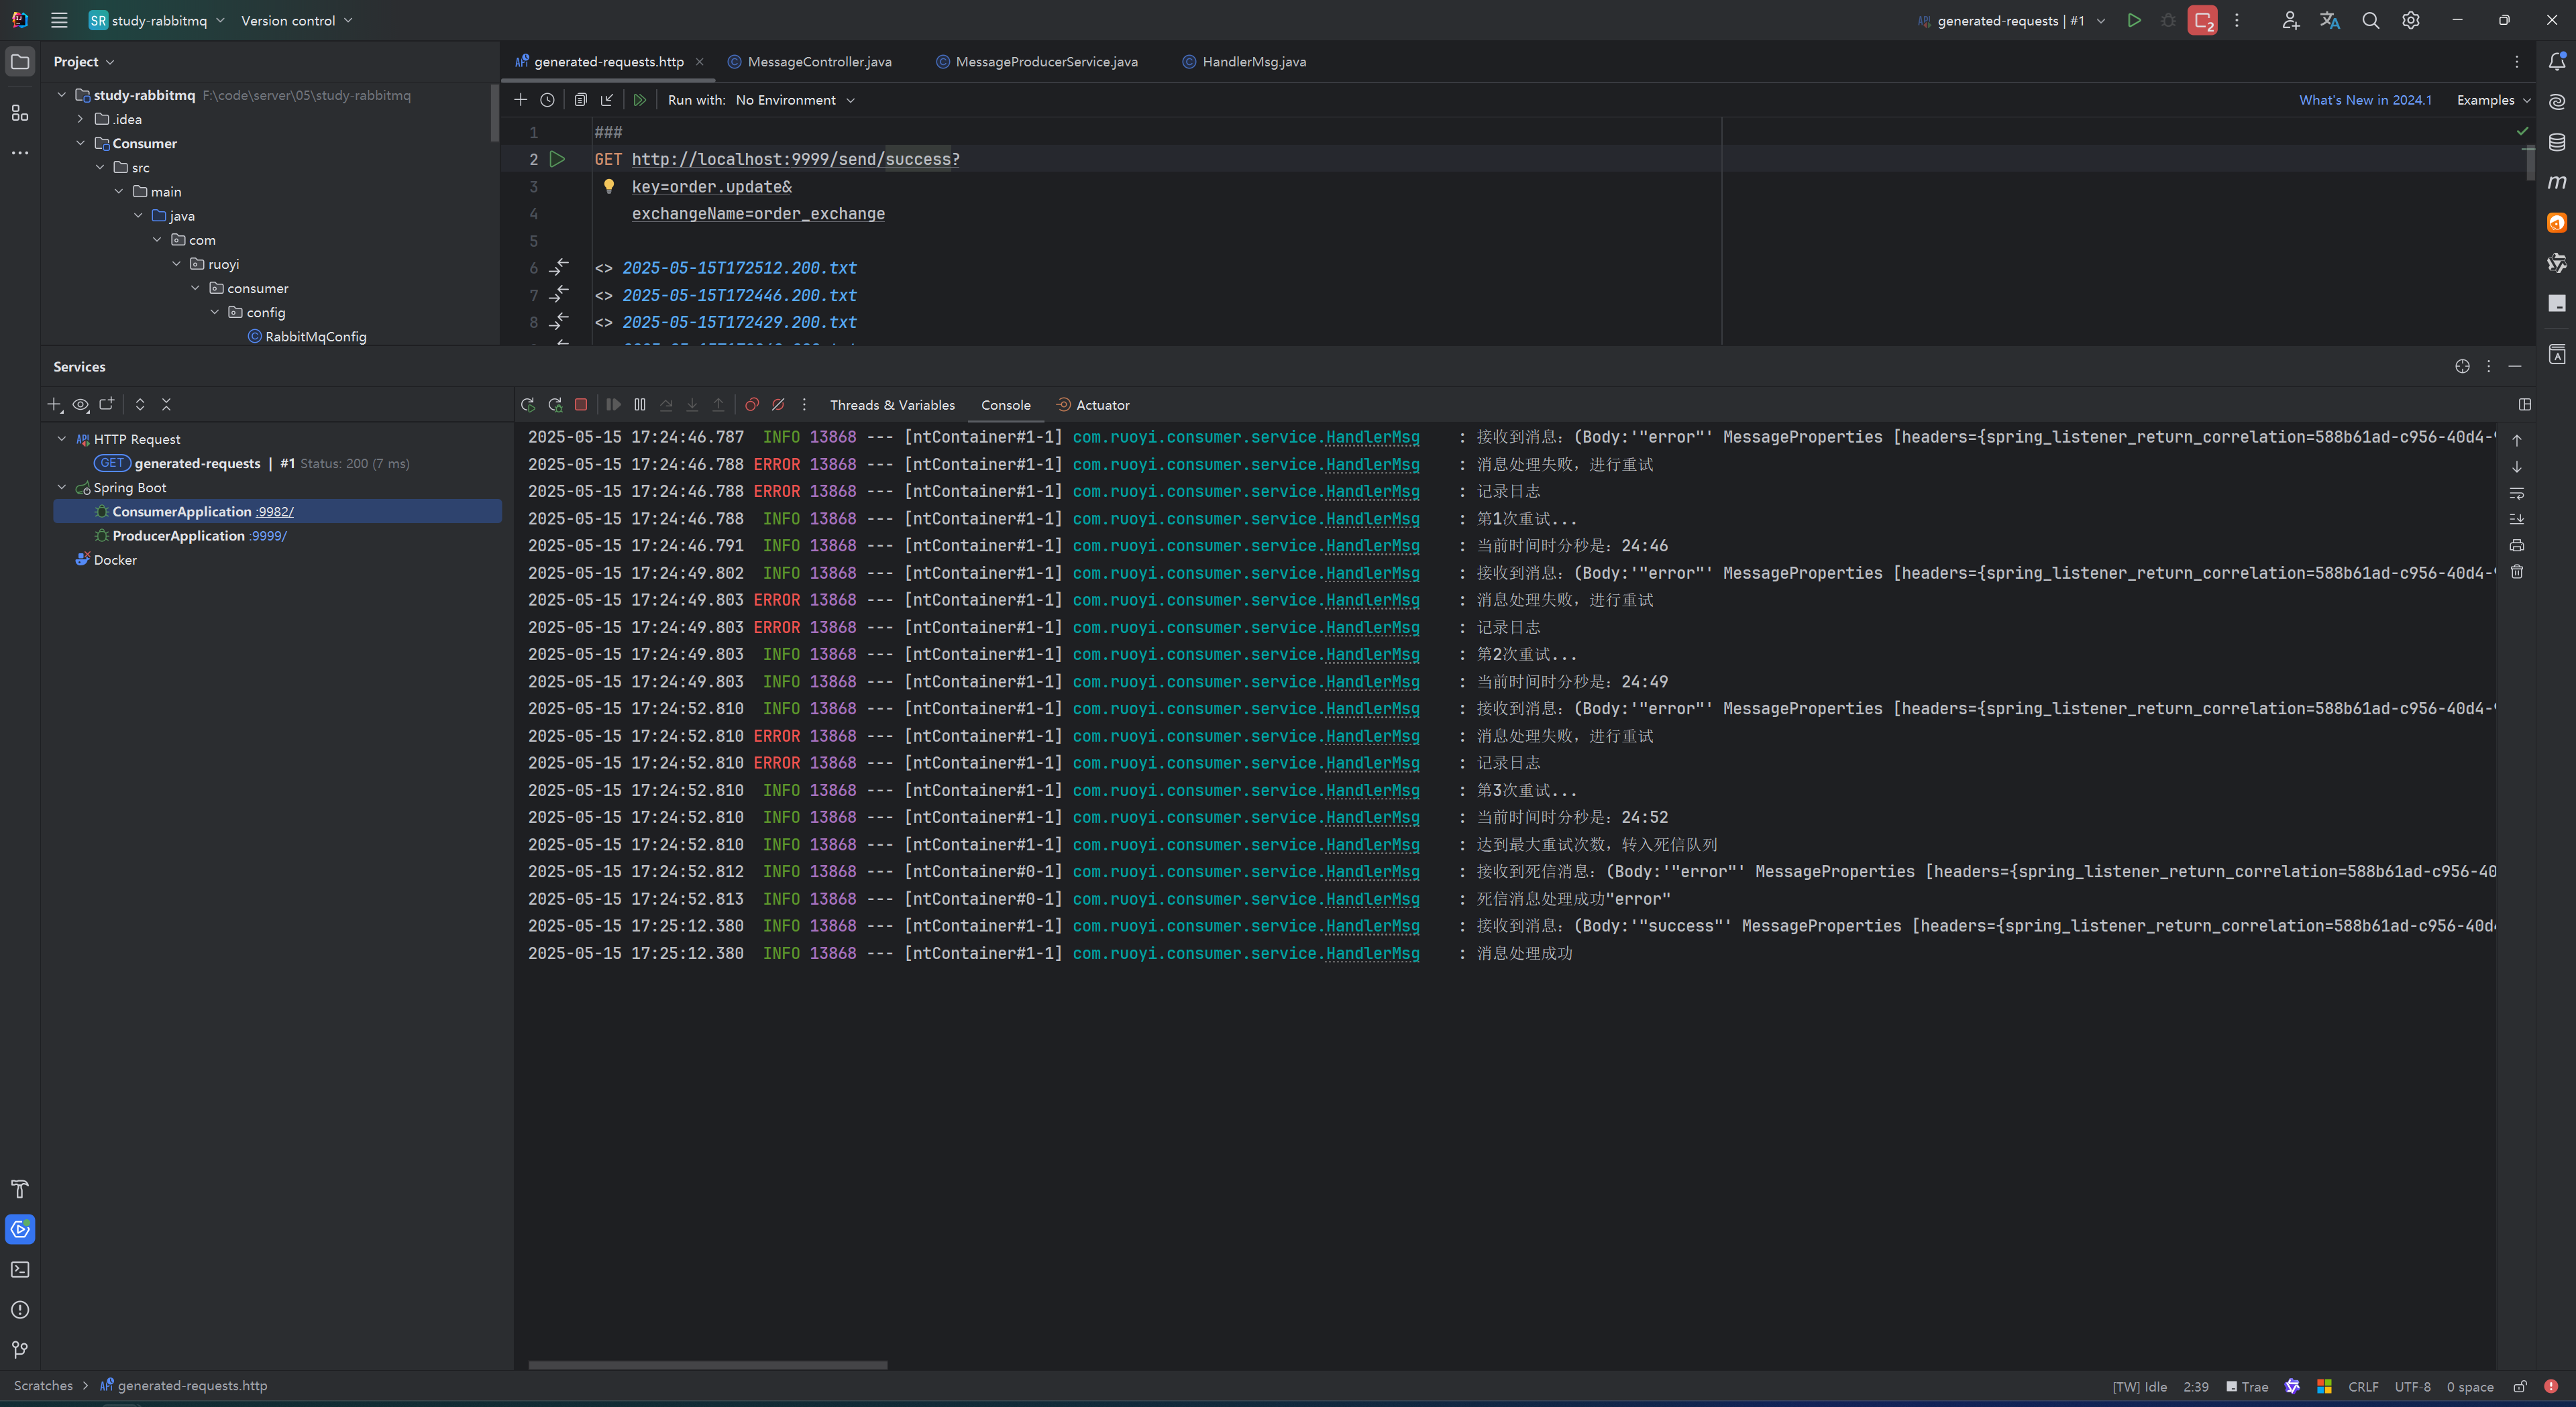Toggle soft-wrap in the console

[x=2517, y=493]
